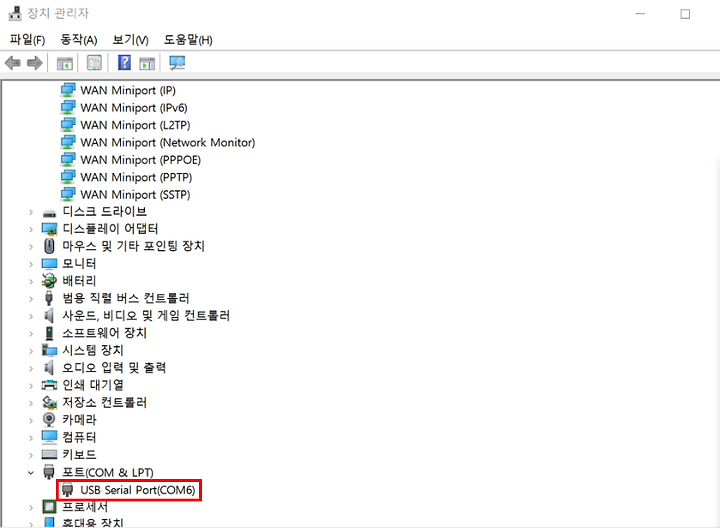Expand 사운드, 비디오 및 게임 컨트롤러
Viewport: 720px width, 528px height.
[31, 316]
